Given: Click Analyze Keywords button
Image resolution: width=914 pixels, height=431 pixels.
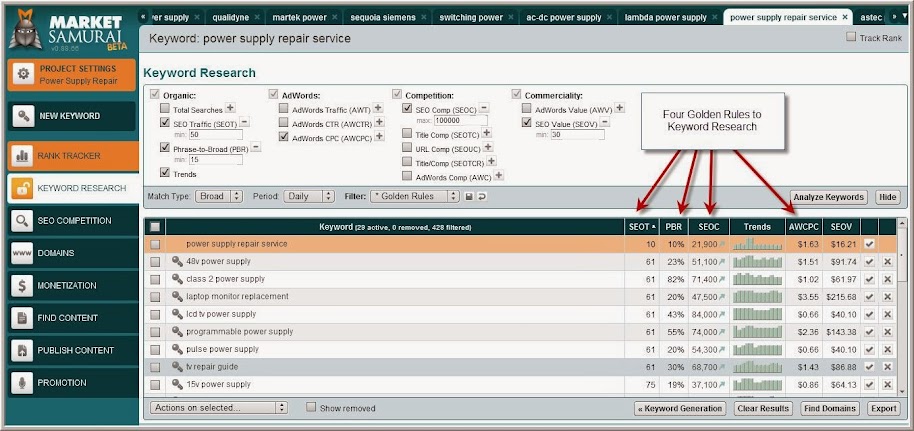Looking at the screenshot, I should click(x=829, y=197).
